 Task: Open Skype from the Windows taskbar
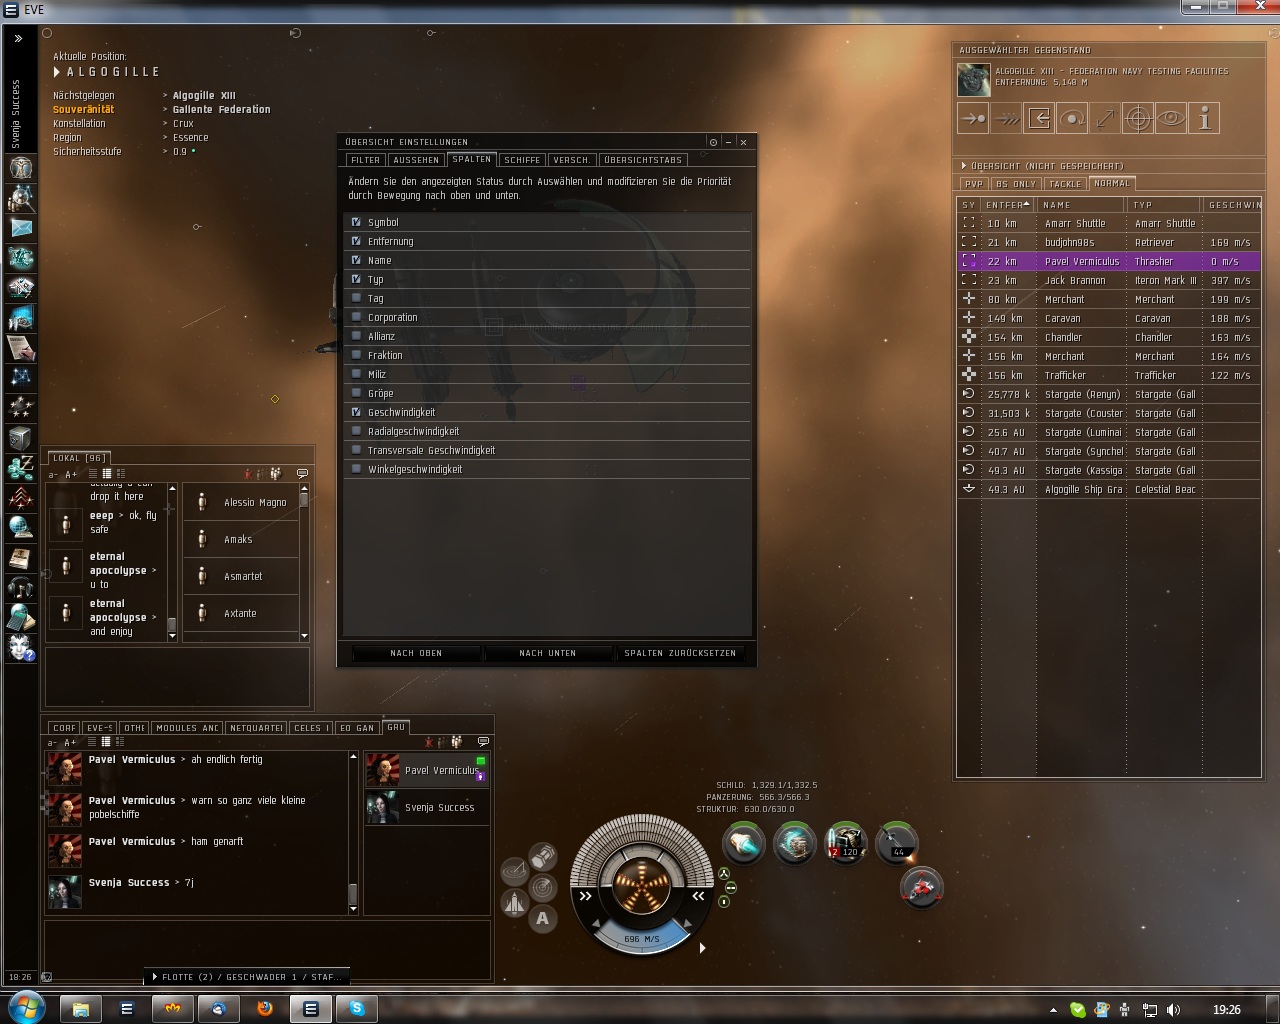coord(357,1009)
